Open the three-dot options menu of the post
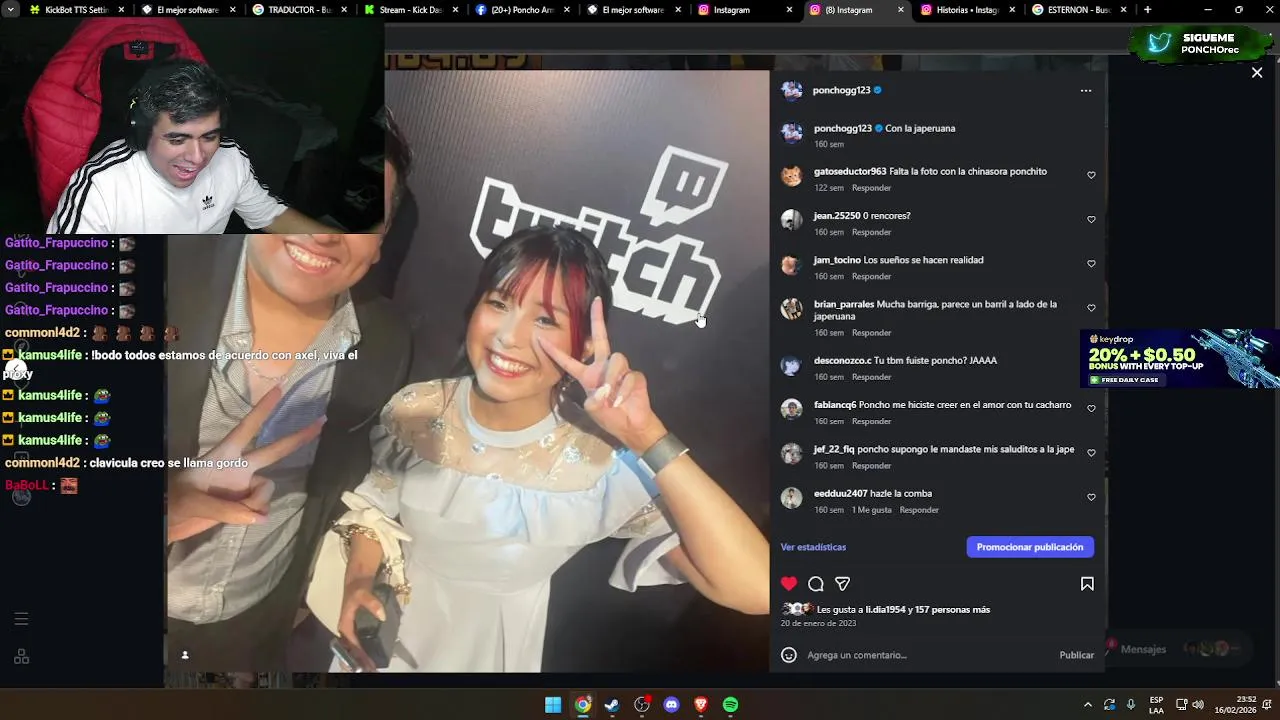 coord(1086,90)
